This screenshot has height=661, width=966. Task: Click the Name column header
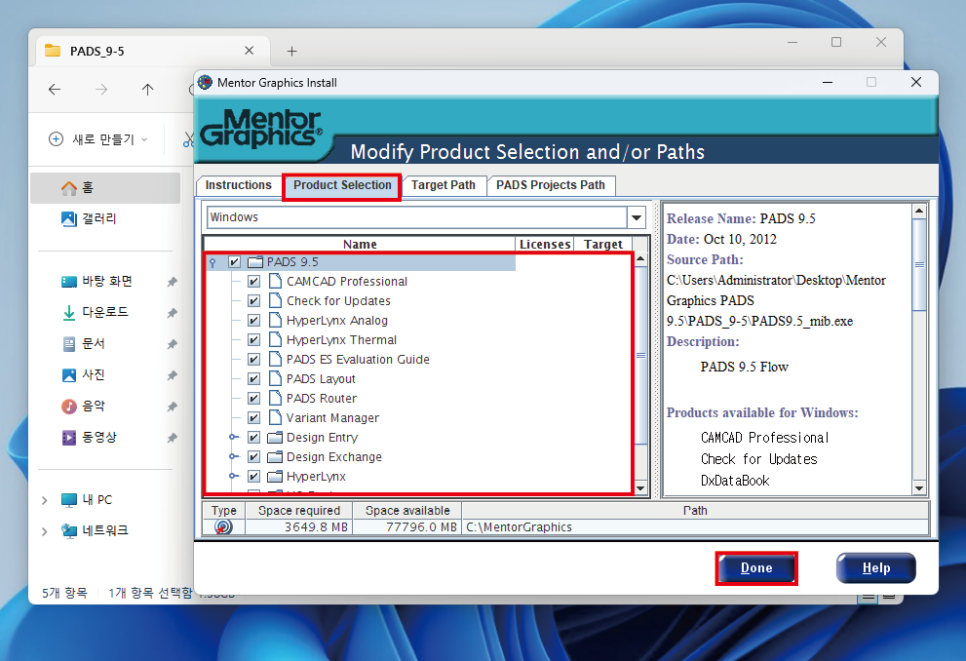pos(360,245)
